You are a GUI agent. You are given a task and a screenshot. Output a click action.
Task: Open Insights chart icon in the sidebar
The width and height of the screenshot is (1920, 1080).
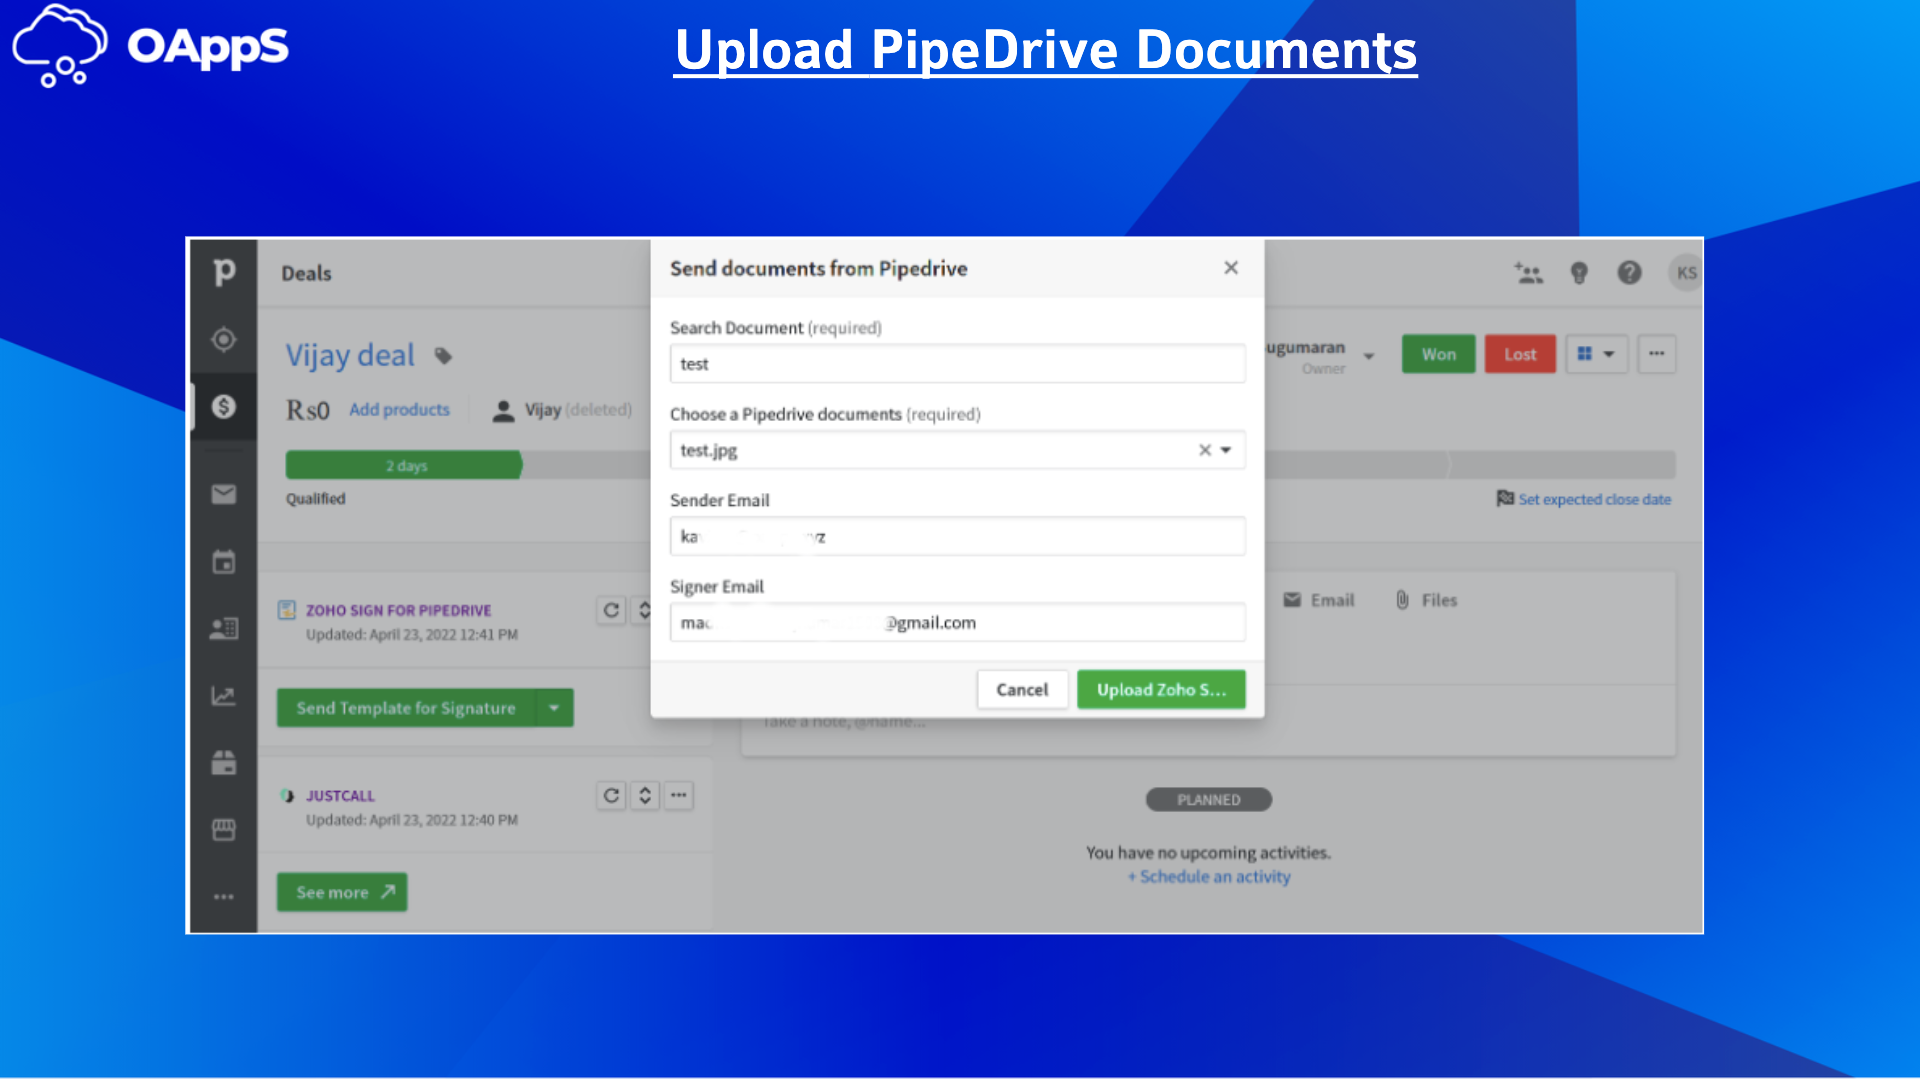224,696
